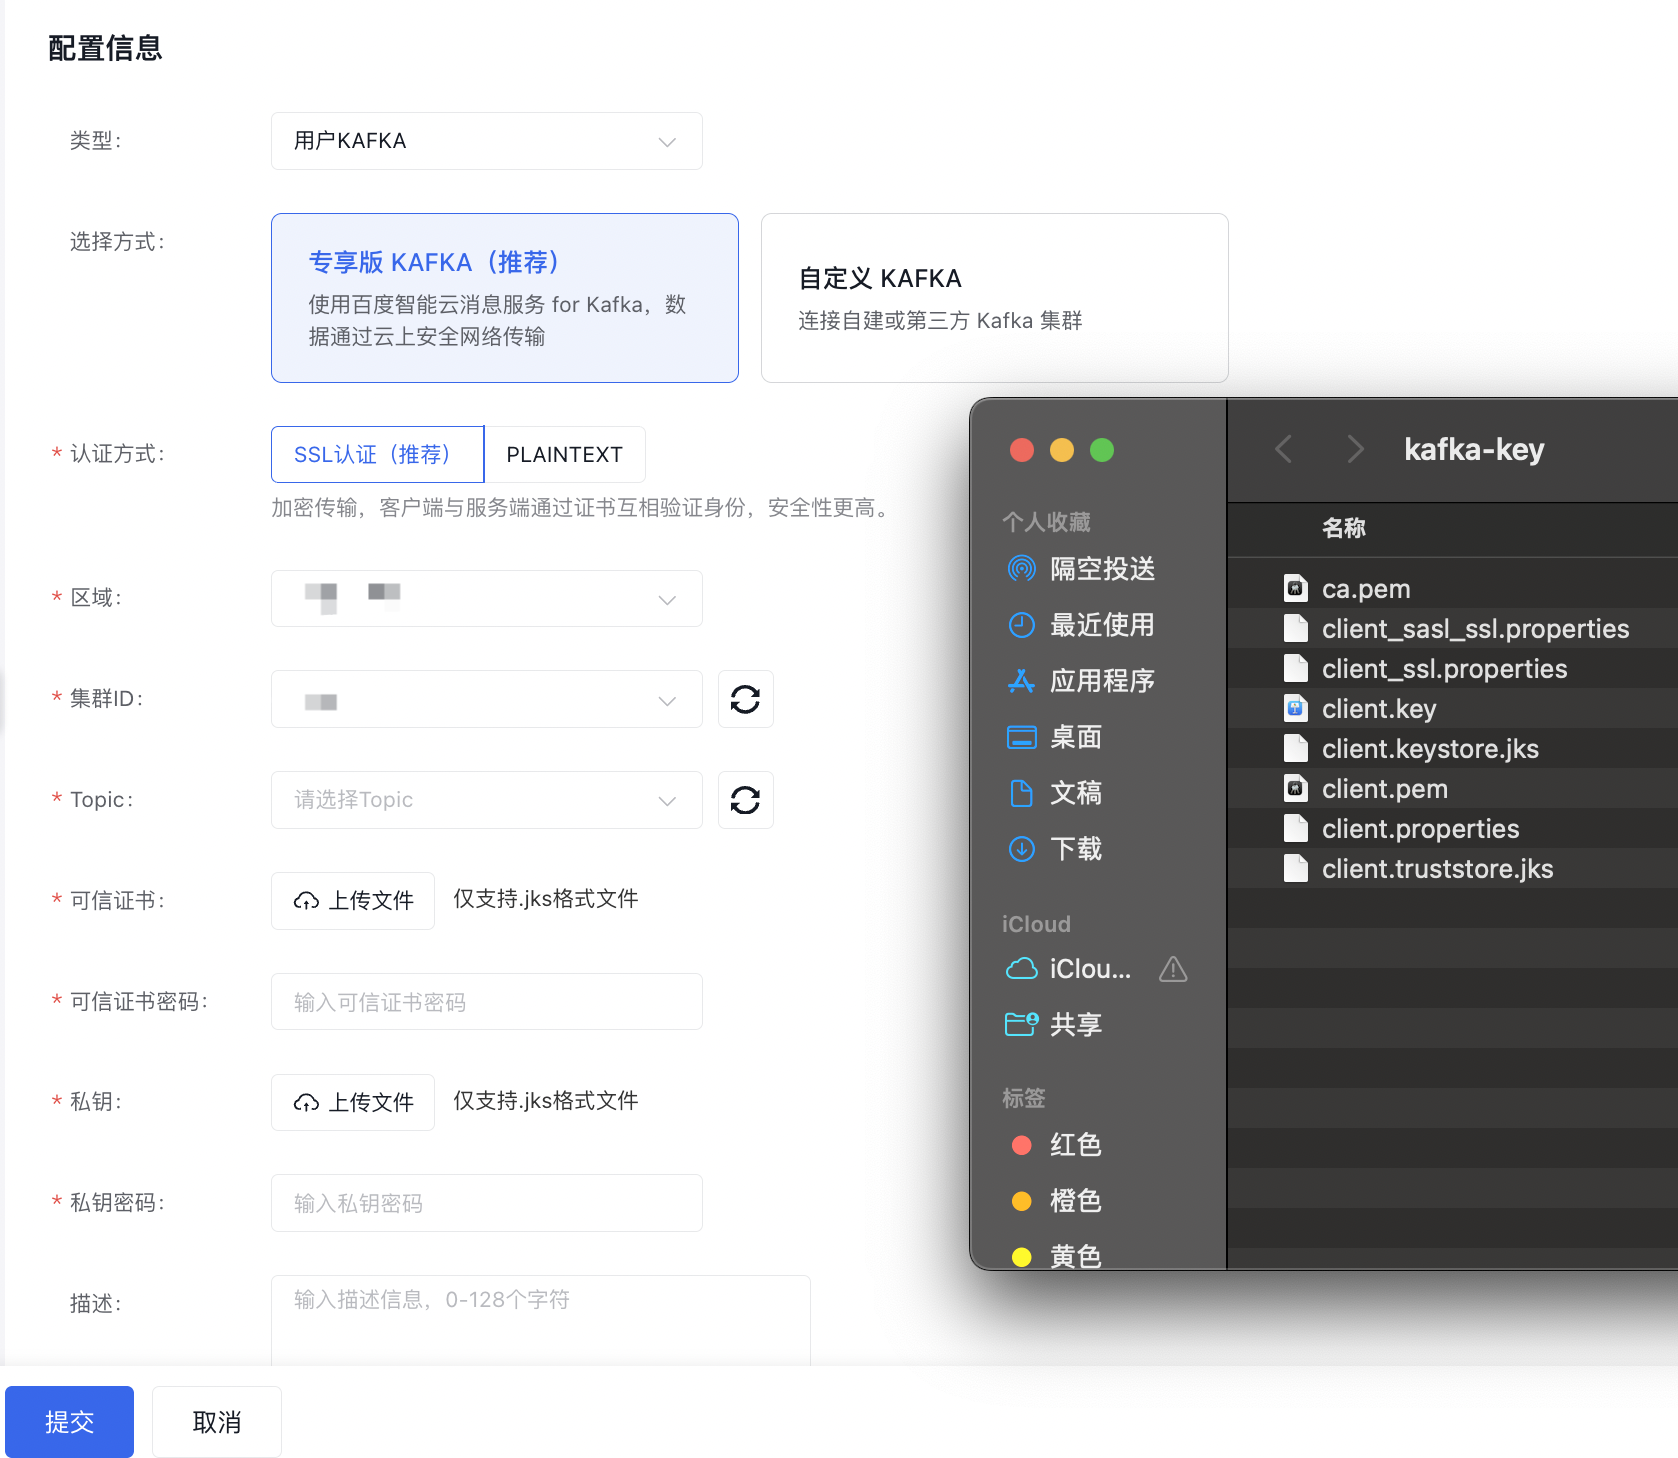Screen dimensions: 1678x1458
Task: Refresh the Topic list
Action: coord(745,800)
